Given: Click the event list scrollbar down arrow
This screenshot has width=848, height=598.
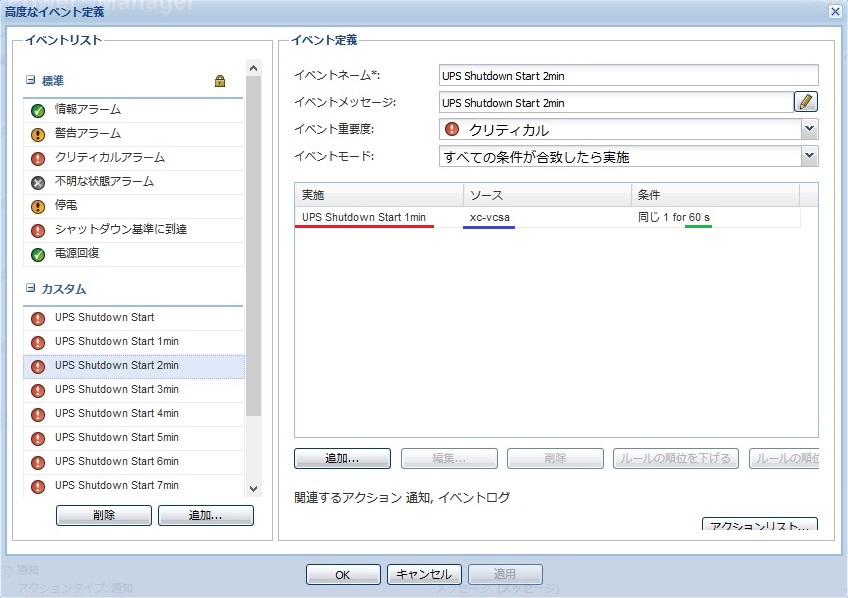Looking at the screenshot, I should point(253,488).
